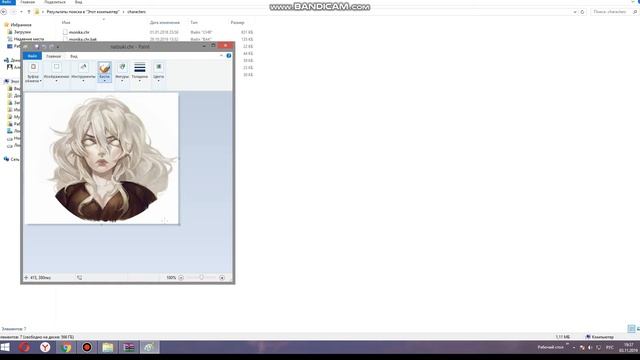
Task: Open the Brushes dropdown in Paint
Action: click(104, 73)
